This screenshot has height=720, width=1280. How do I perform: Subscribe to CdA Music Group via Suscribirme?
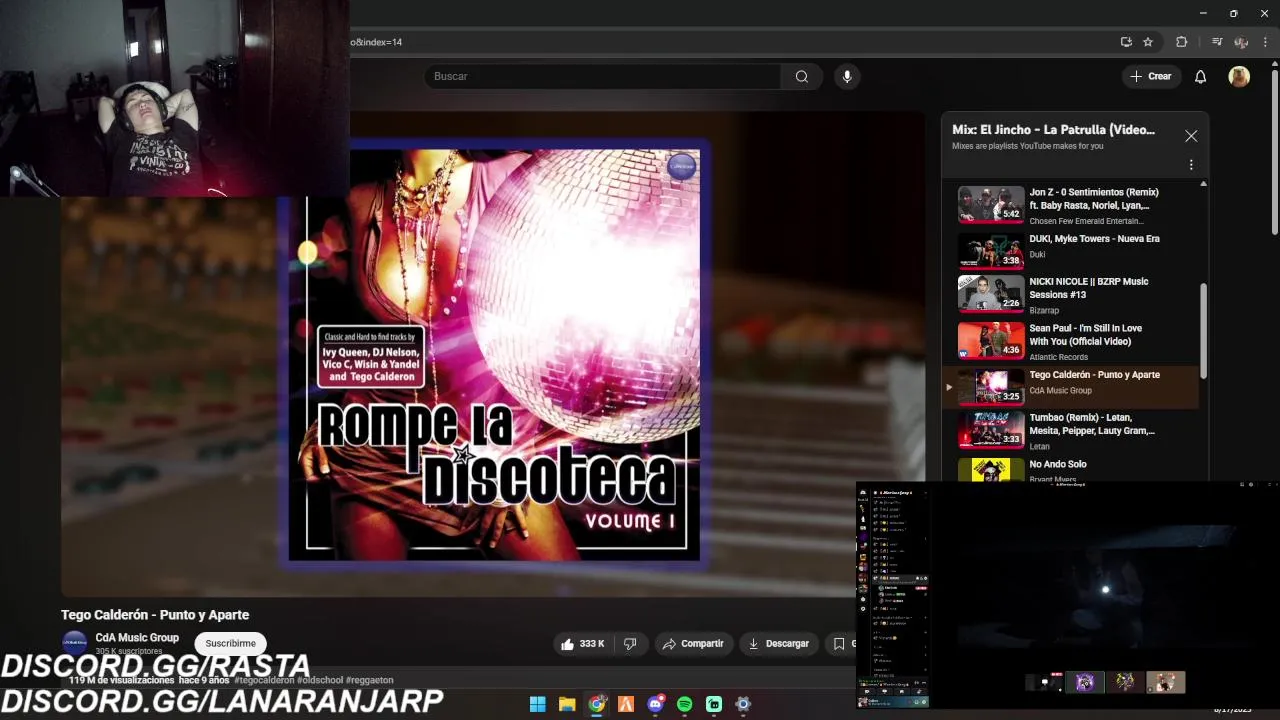click(x=231, y=644)
